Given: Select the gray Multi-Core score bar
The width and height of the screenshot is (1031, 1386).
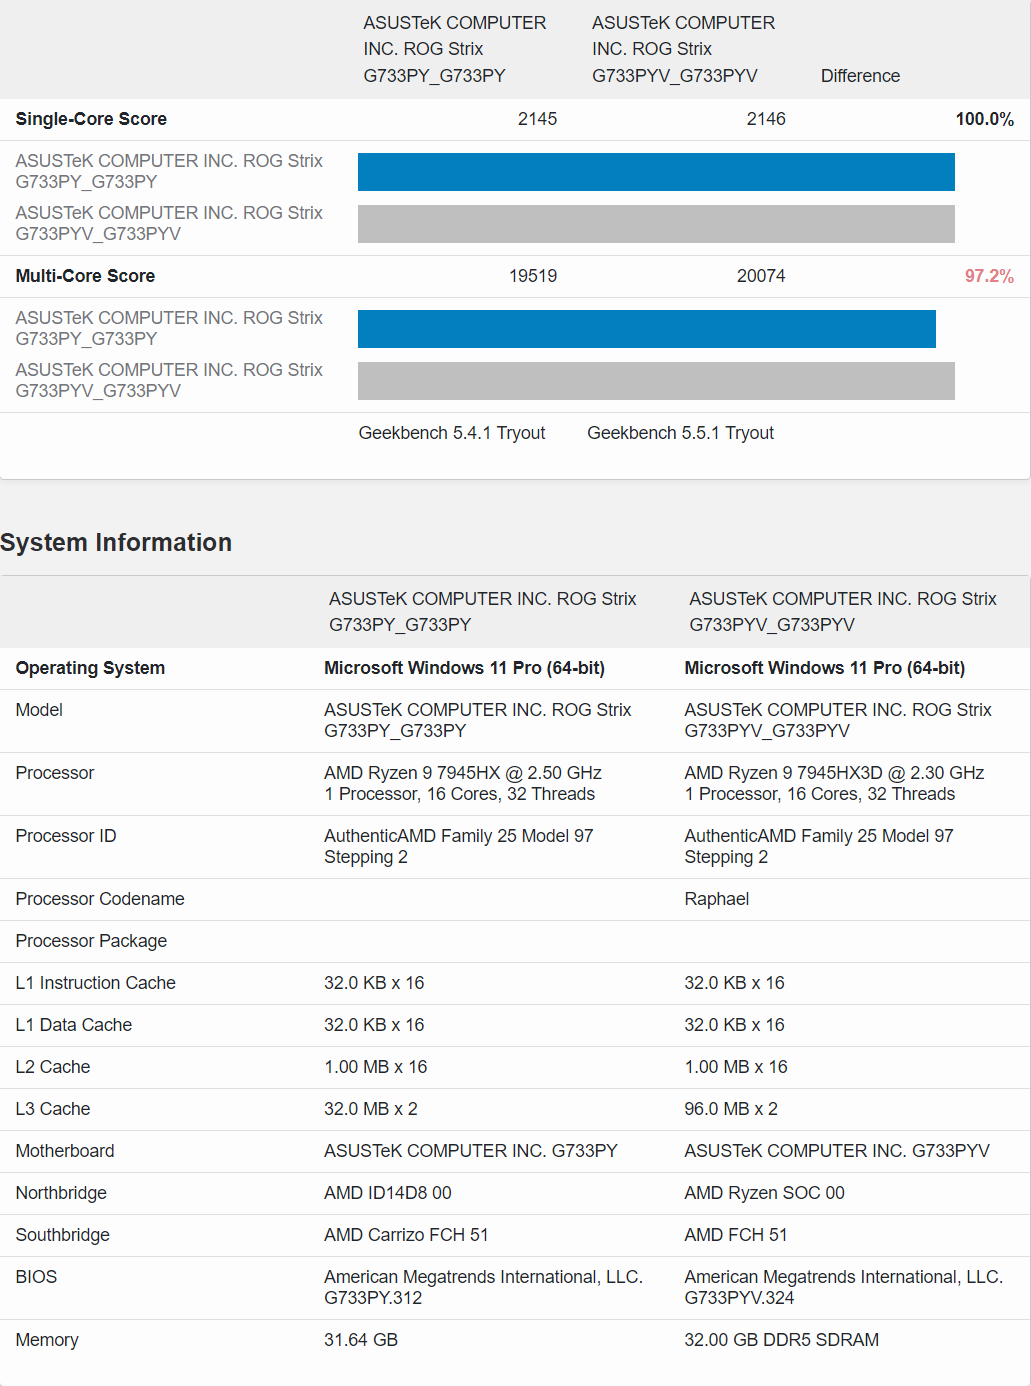Looking at the screenshot, I should pyautogui.click(x=656, y=381).
